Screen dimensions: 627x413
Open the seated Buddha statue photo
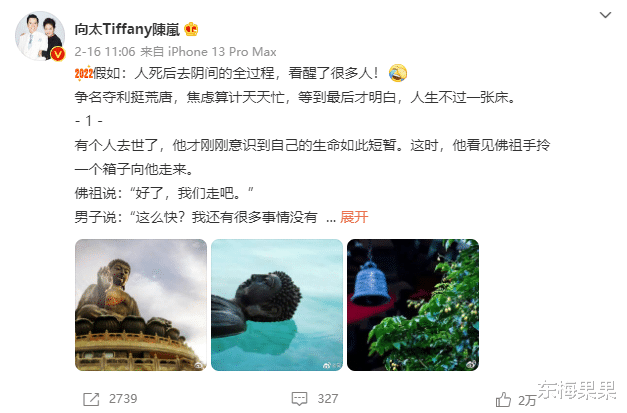coord(141,305)
